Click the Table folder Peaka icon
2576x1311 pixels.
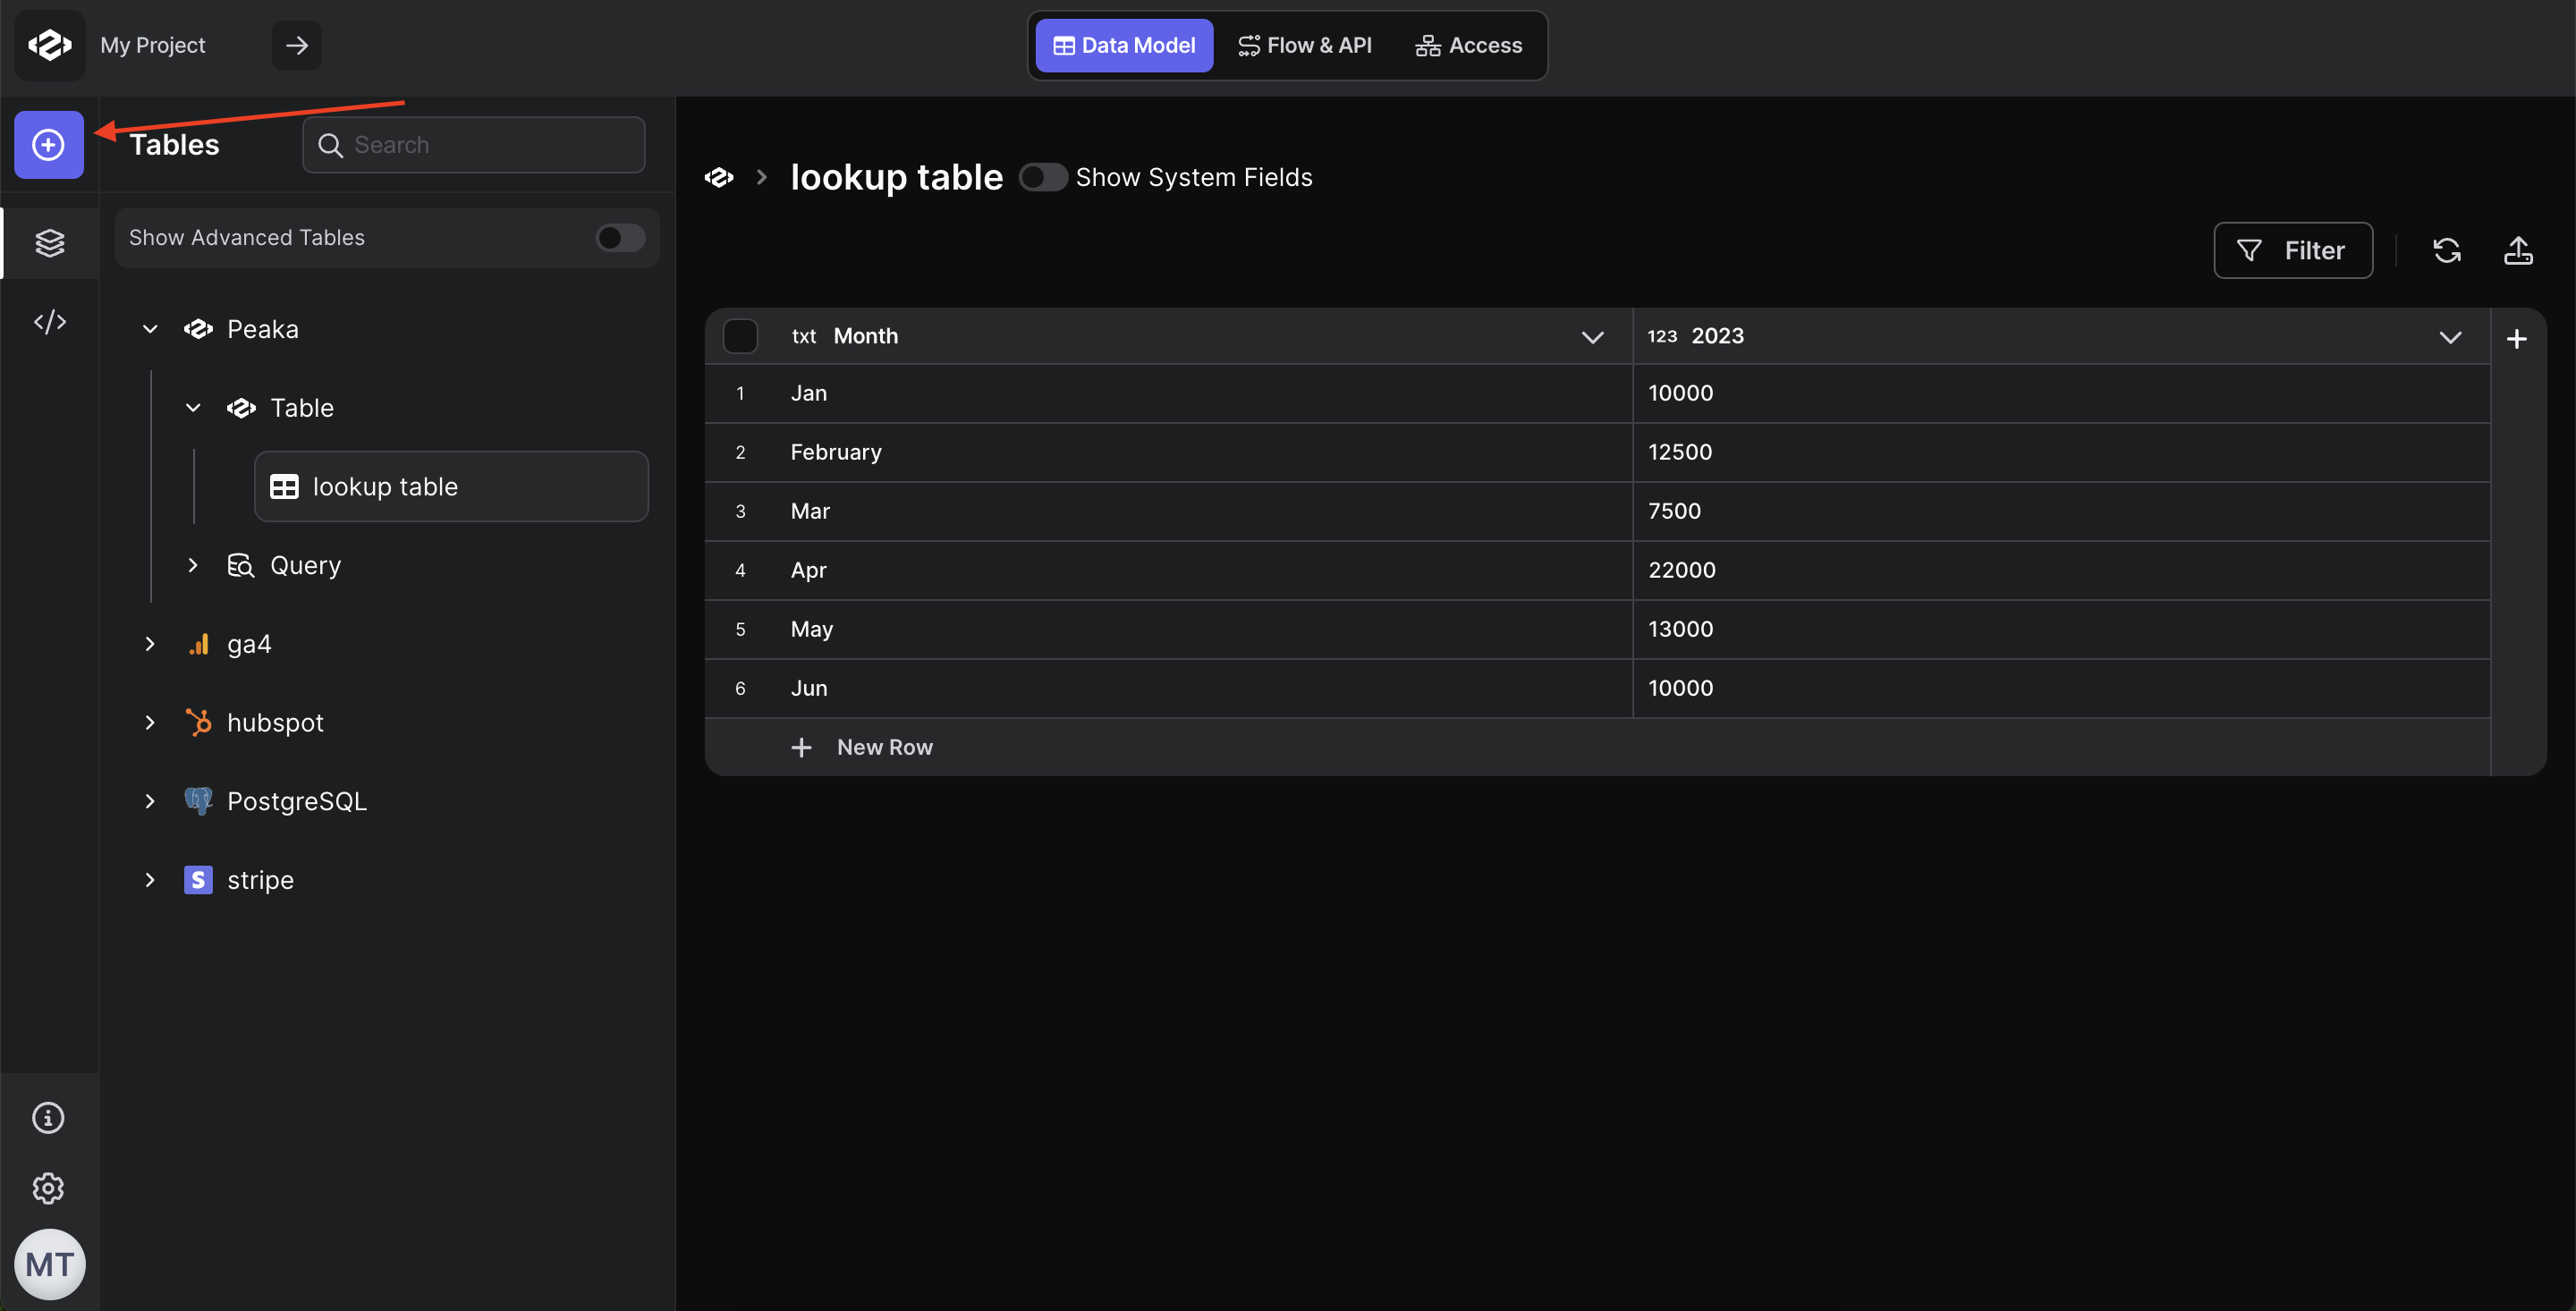pos(241,408)
